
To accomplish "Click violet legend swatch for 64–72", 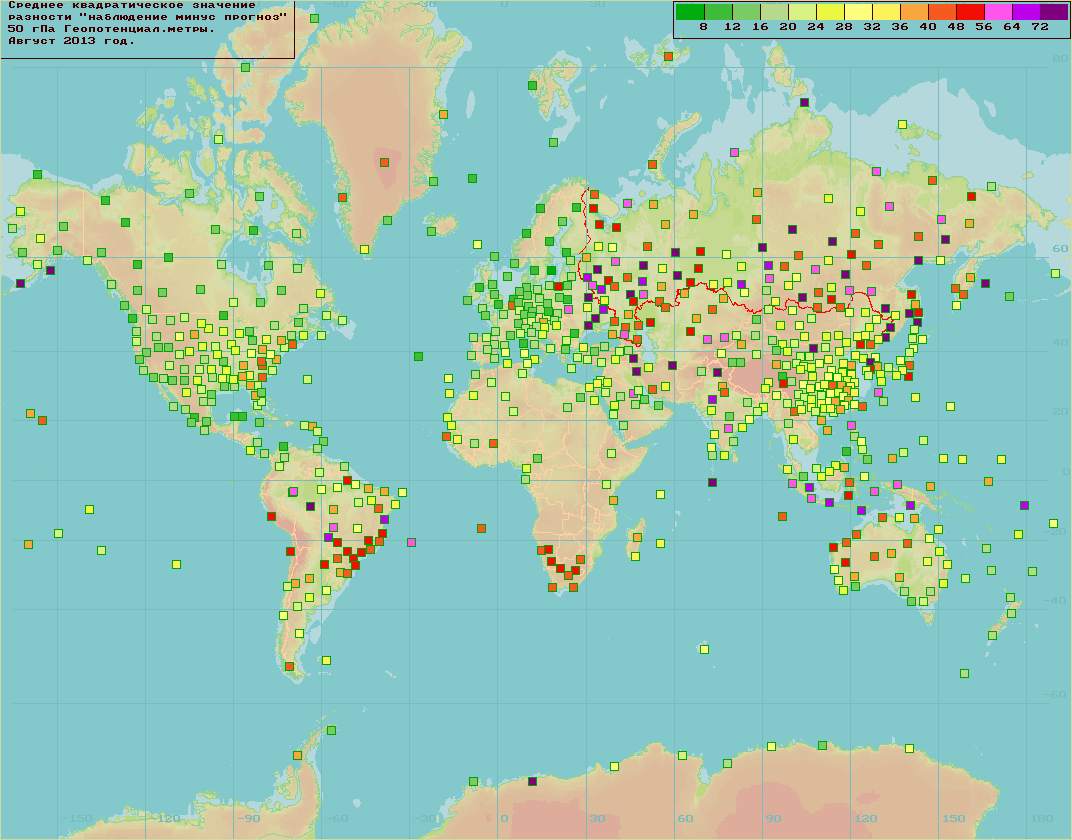I will coord(1026,12).
